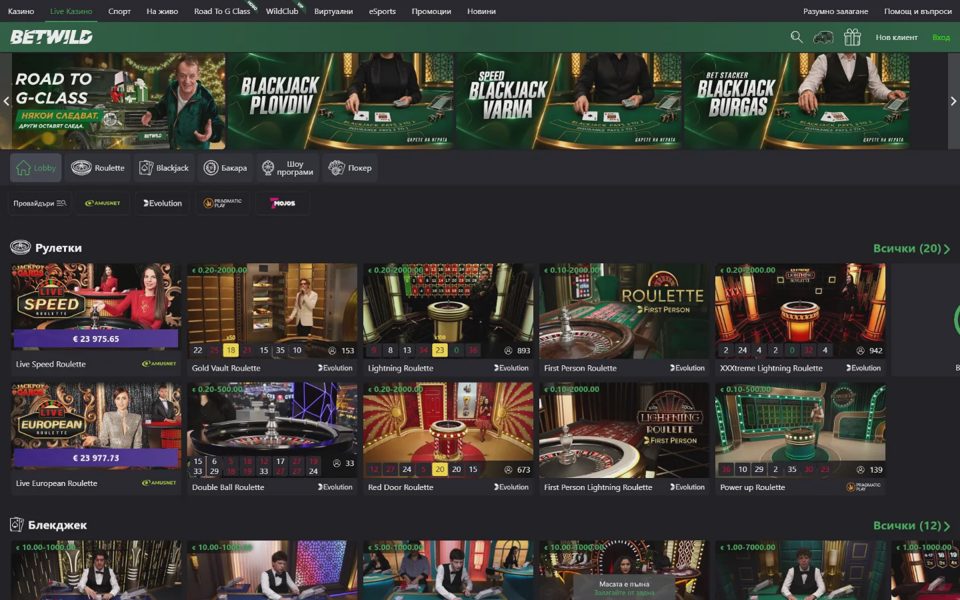Click Power up Roulette players icon 139
The height and width of the screenshot is (600, 960).
click(x=860, y=470)
